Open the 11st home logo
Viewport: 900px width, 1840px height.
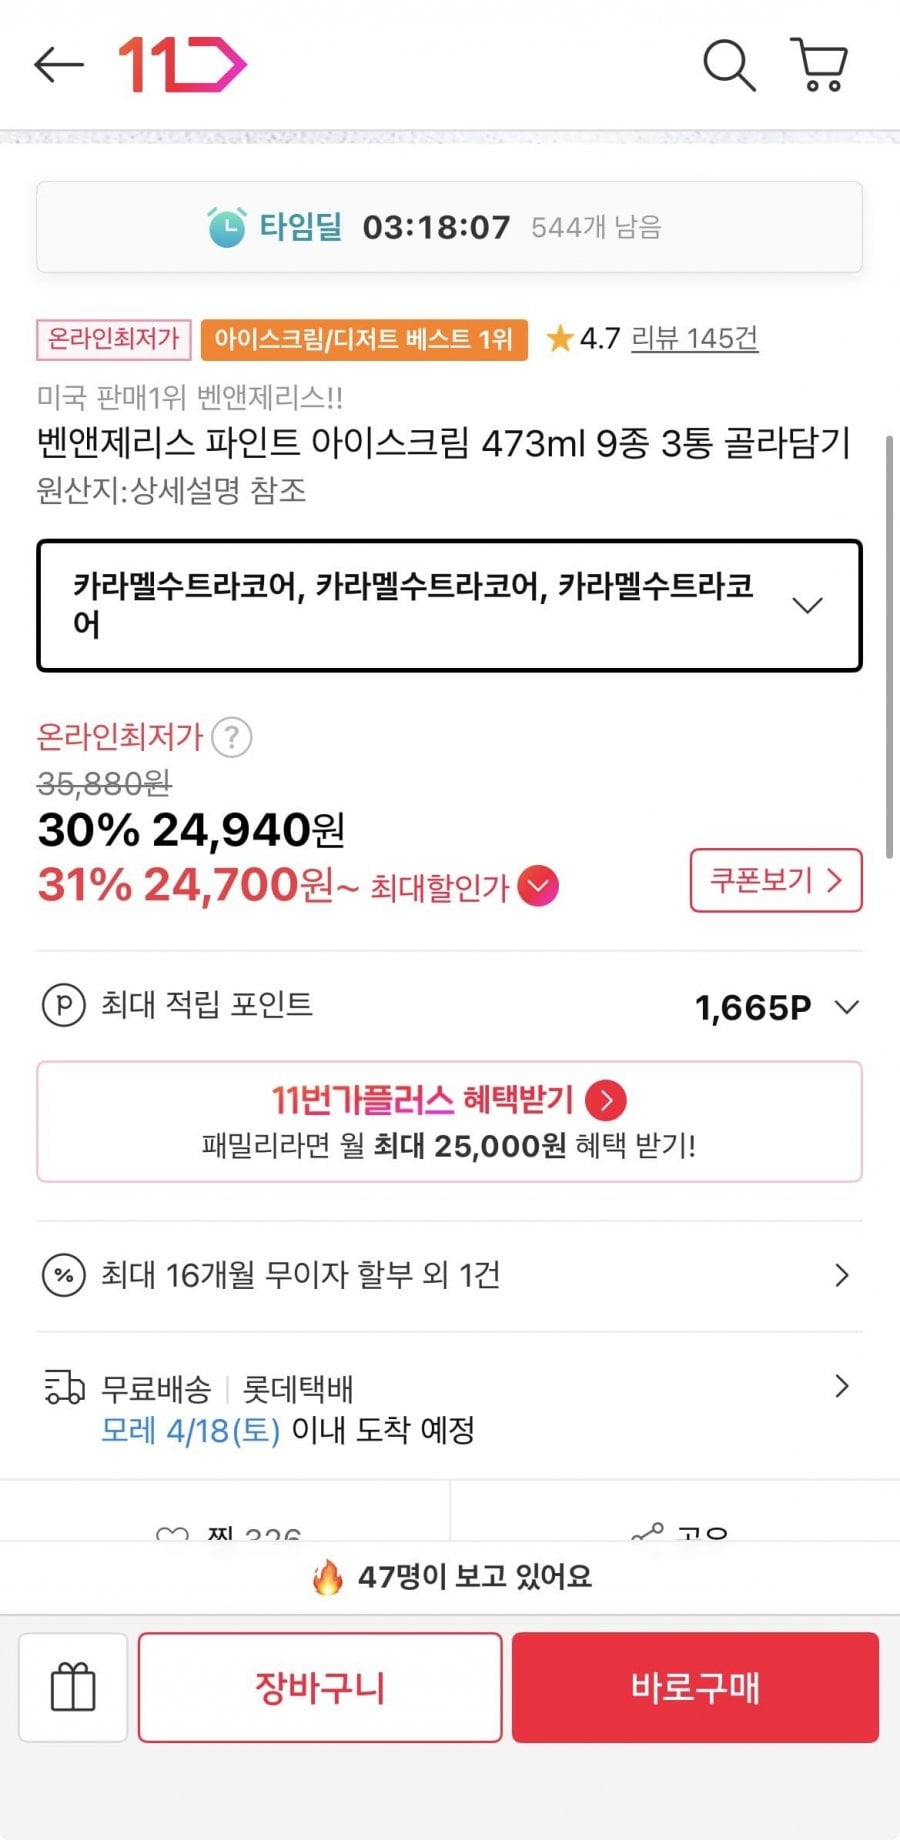(x=182, y=66)
